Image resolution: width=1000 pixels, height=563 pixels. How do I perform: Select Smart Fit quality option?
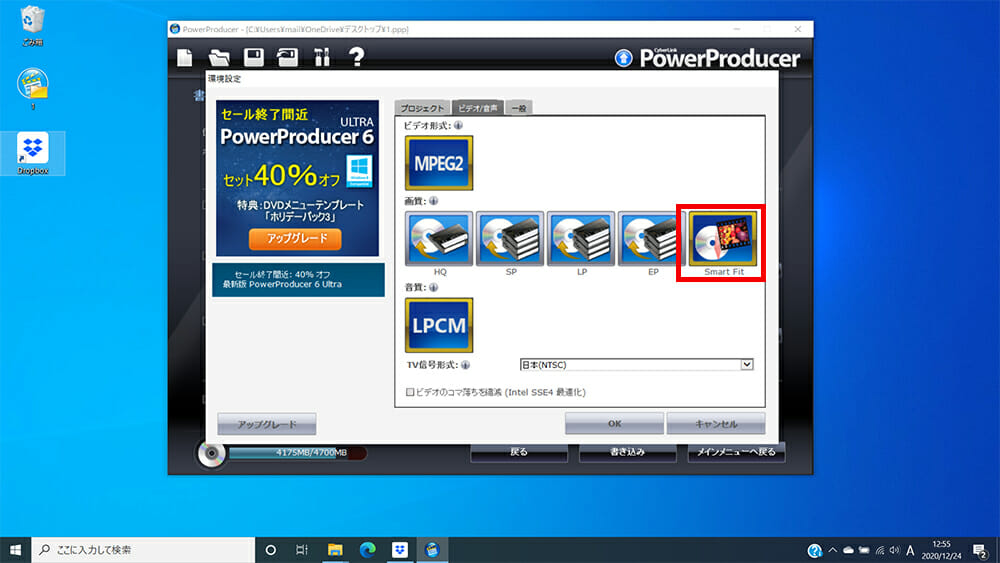pyautogui.click(x=723, y=238)
